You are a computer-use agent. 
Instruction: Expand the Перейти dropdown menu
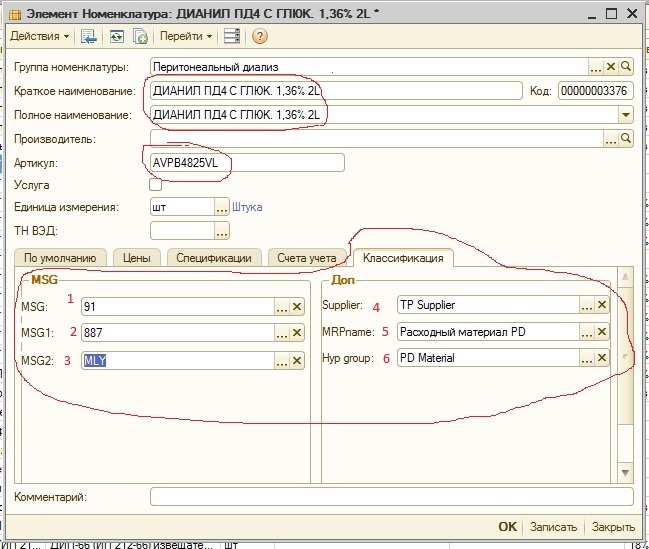[187, 37]
